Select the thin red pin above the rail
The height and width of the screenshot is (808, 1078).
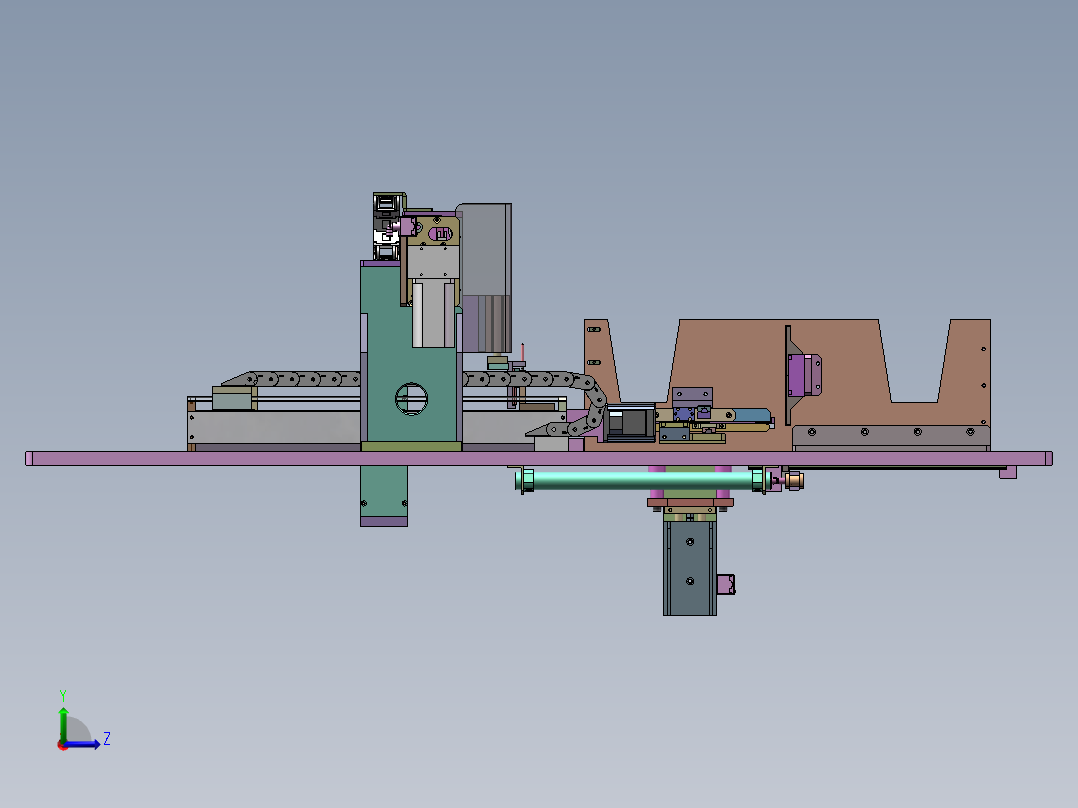(x=522, y=351)
